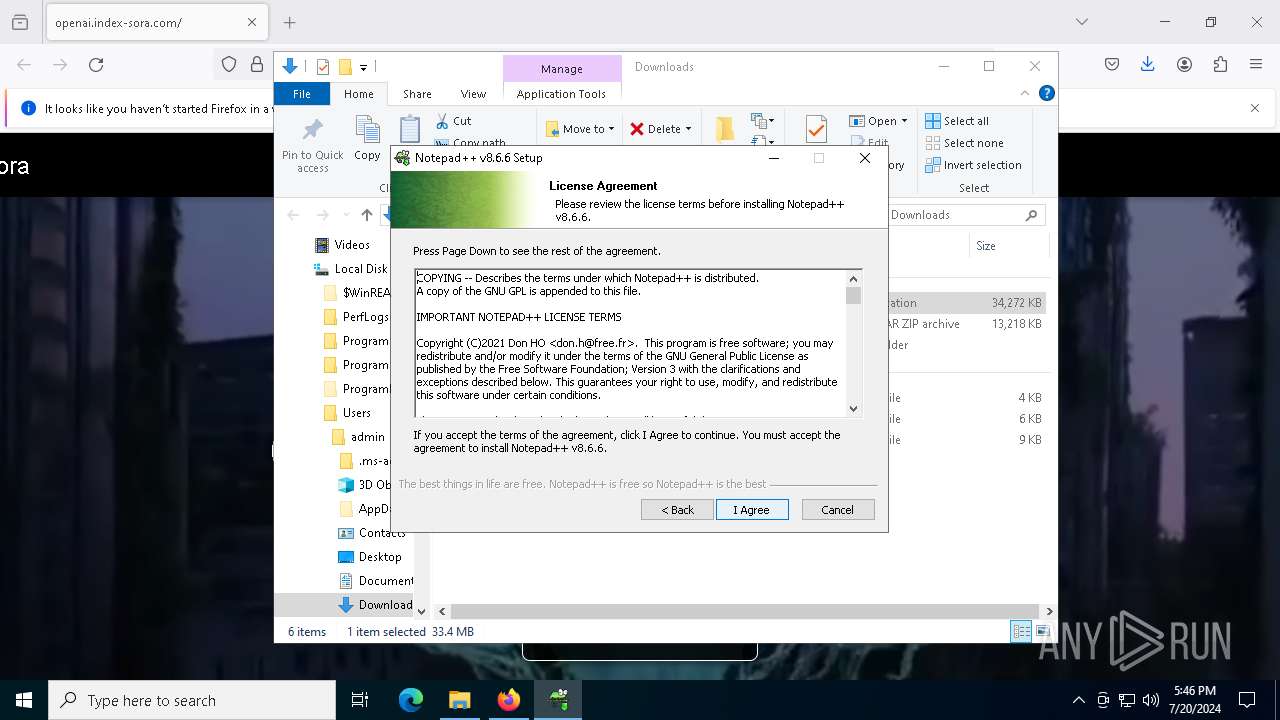This screenshot has width=1280, height=720.
Task: Open the File tab in Explorer
Action: [301, 94]
